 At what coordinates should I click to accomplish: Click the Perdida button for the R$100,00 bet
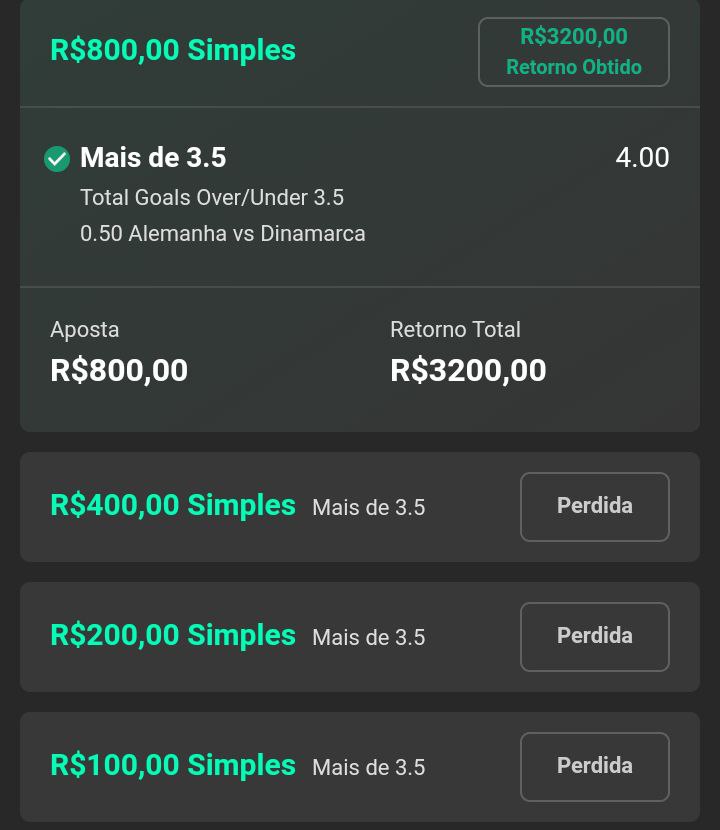[594, 767]
